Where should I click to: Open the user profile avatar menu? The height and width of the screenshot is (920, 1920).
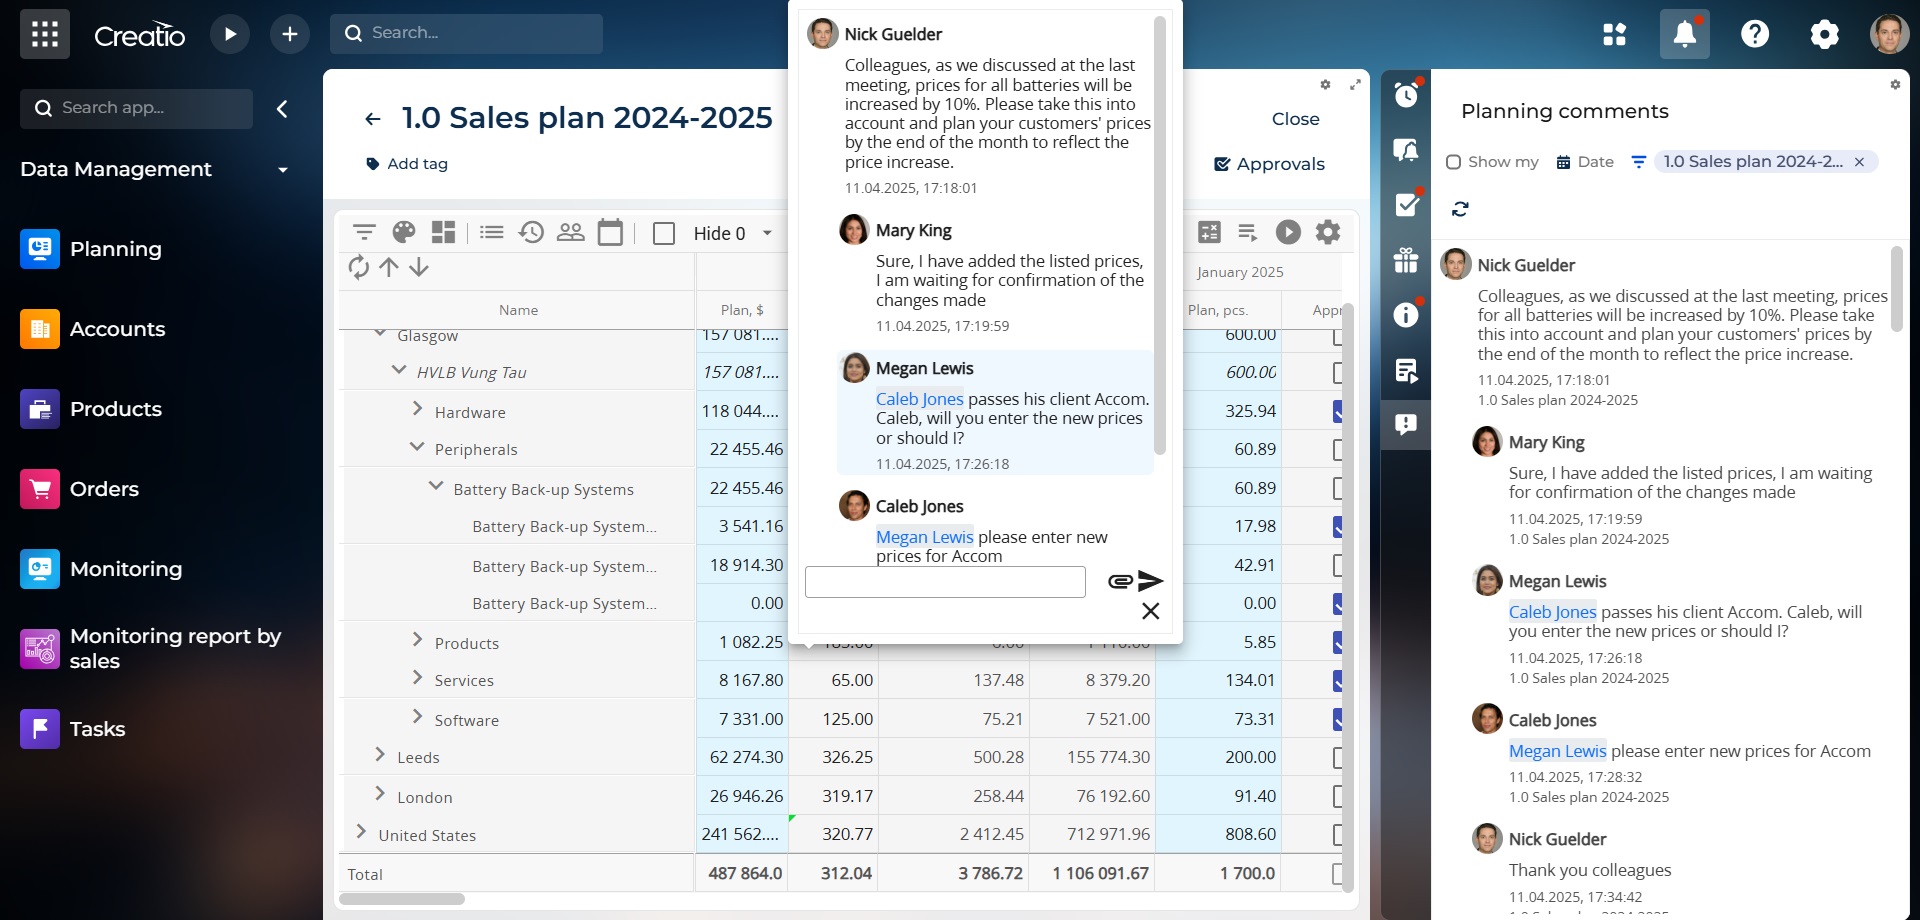[1890, 34]
